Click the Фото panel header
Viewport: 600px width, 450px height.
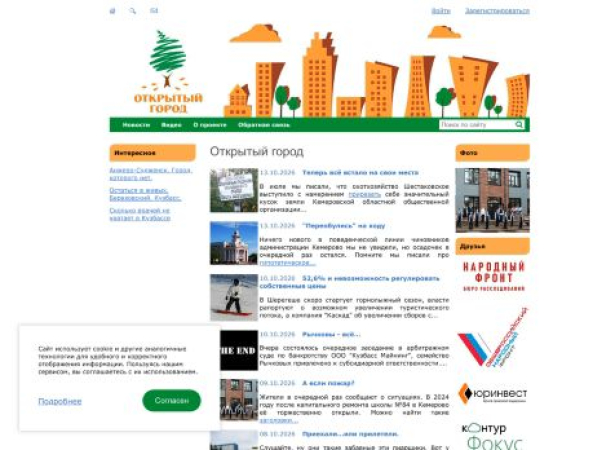pos(492,153)
